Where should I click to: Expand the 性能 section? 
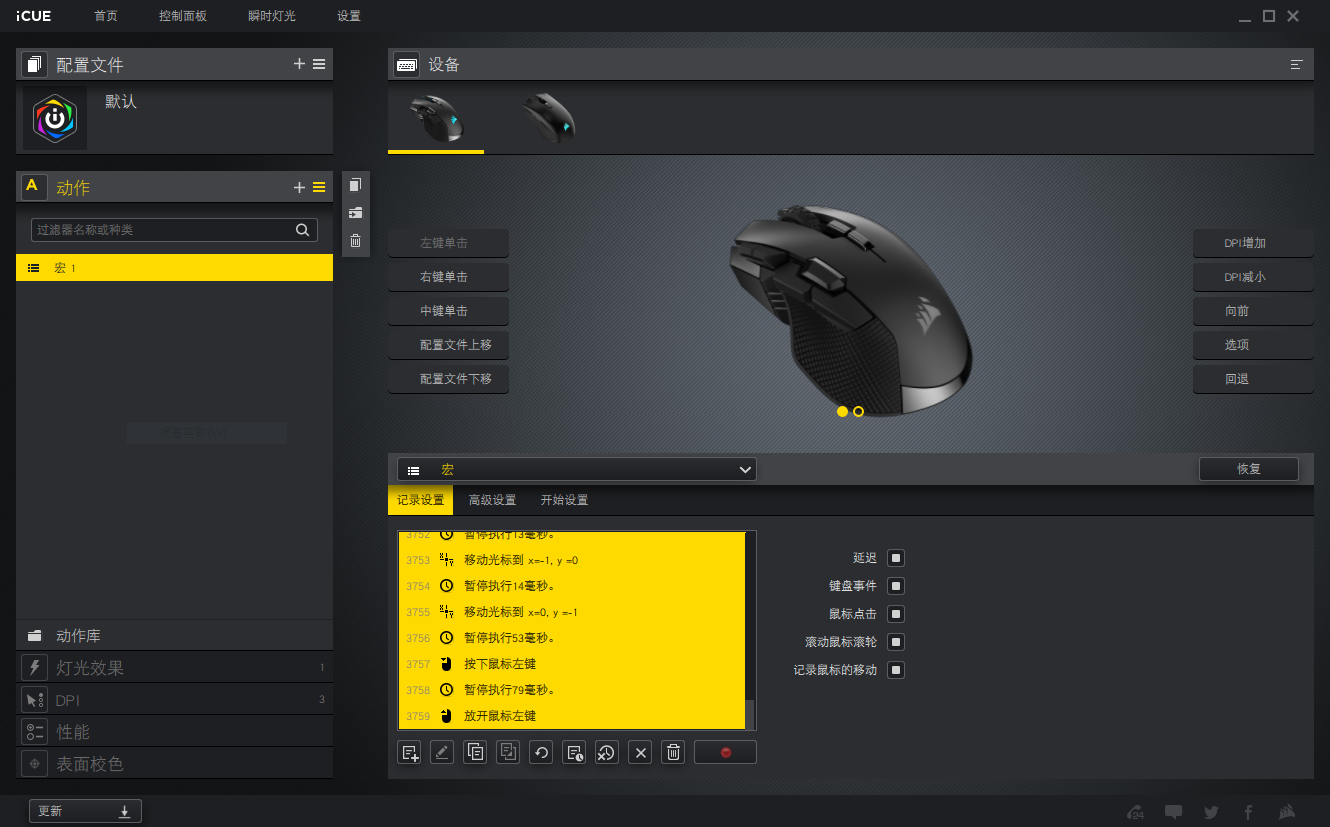(x=174, y=732)
